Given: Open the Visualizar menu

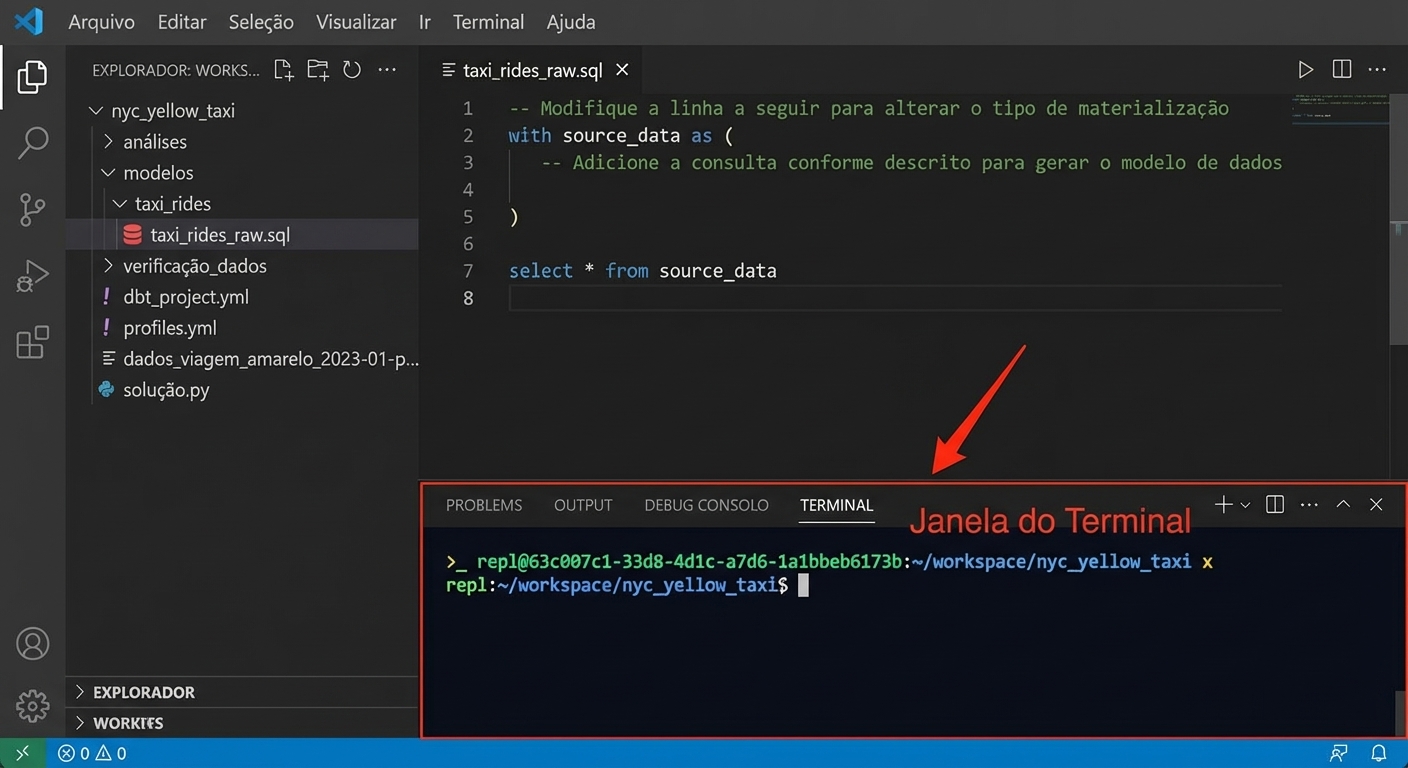Looking at the screenshot, I should tap(356, 22).
